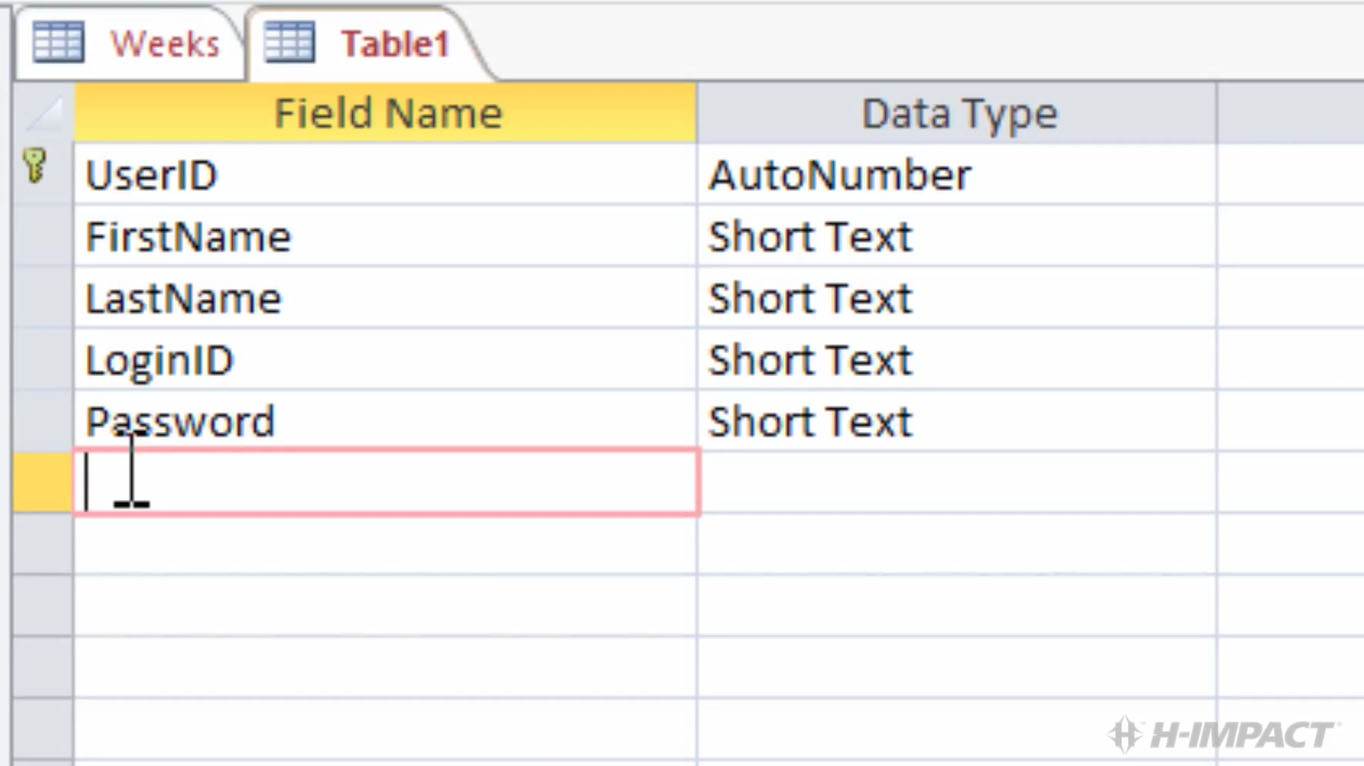Click the Table1 tab table icon
Viewport: 1364px width, 766px height.
click(x=290, y=43)
